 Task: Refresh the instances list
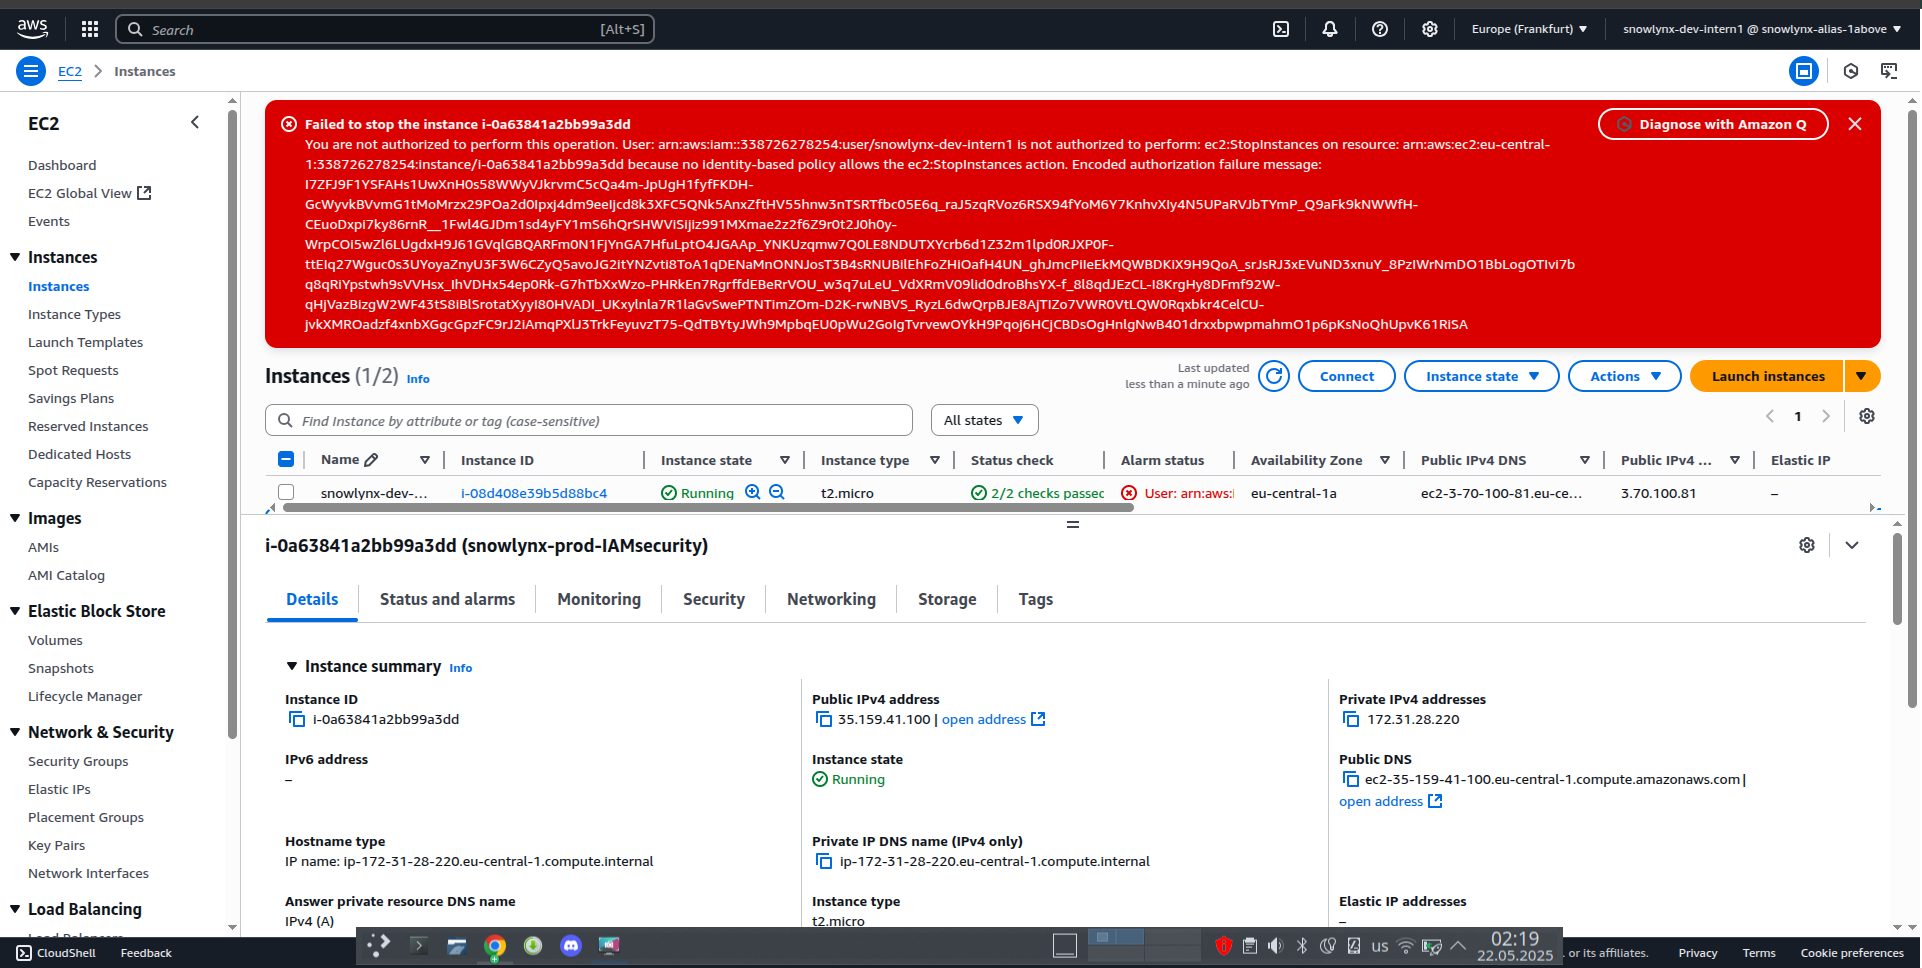click(1273, 376)
